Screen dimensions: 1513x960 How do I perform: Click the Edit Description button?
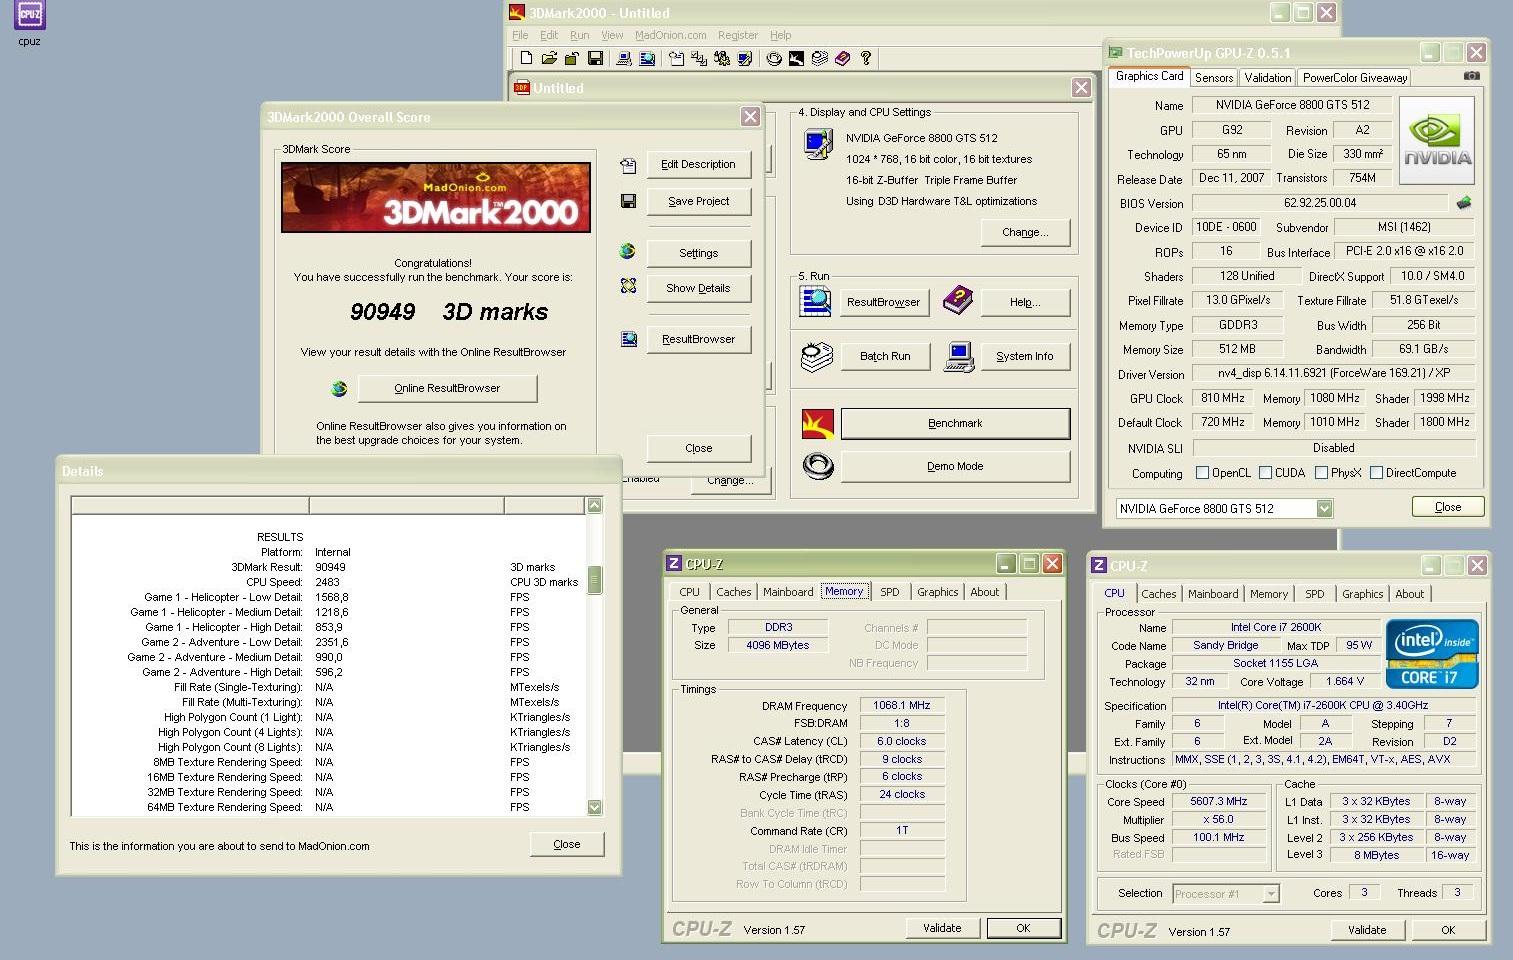point(698,165)
